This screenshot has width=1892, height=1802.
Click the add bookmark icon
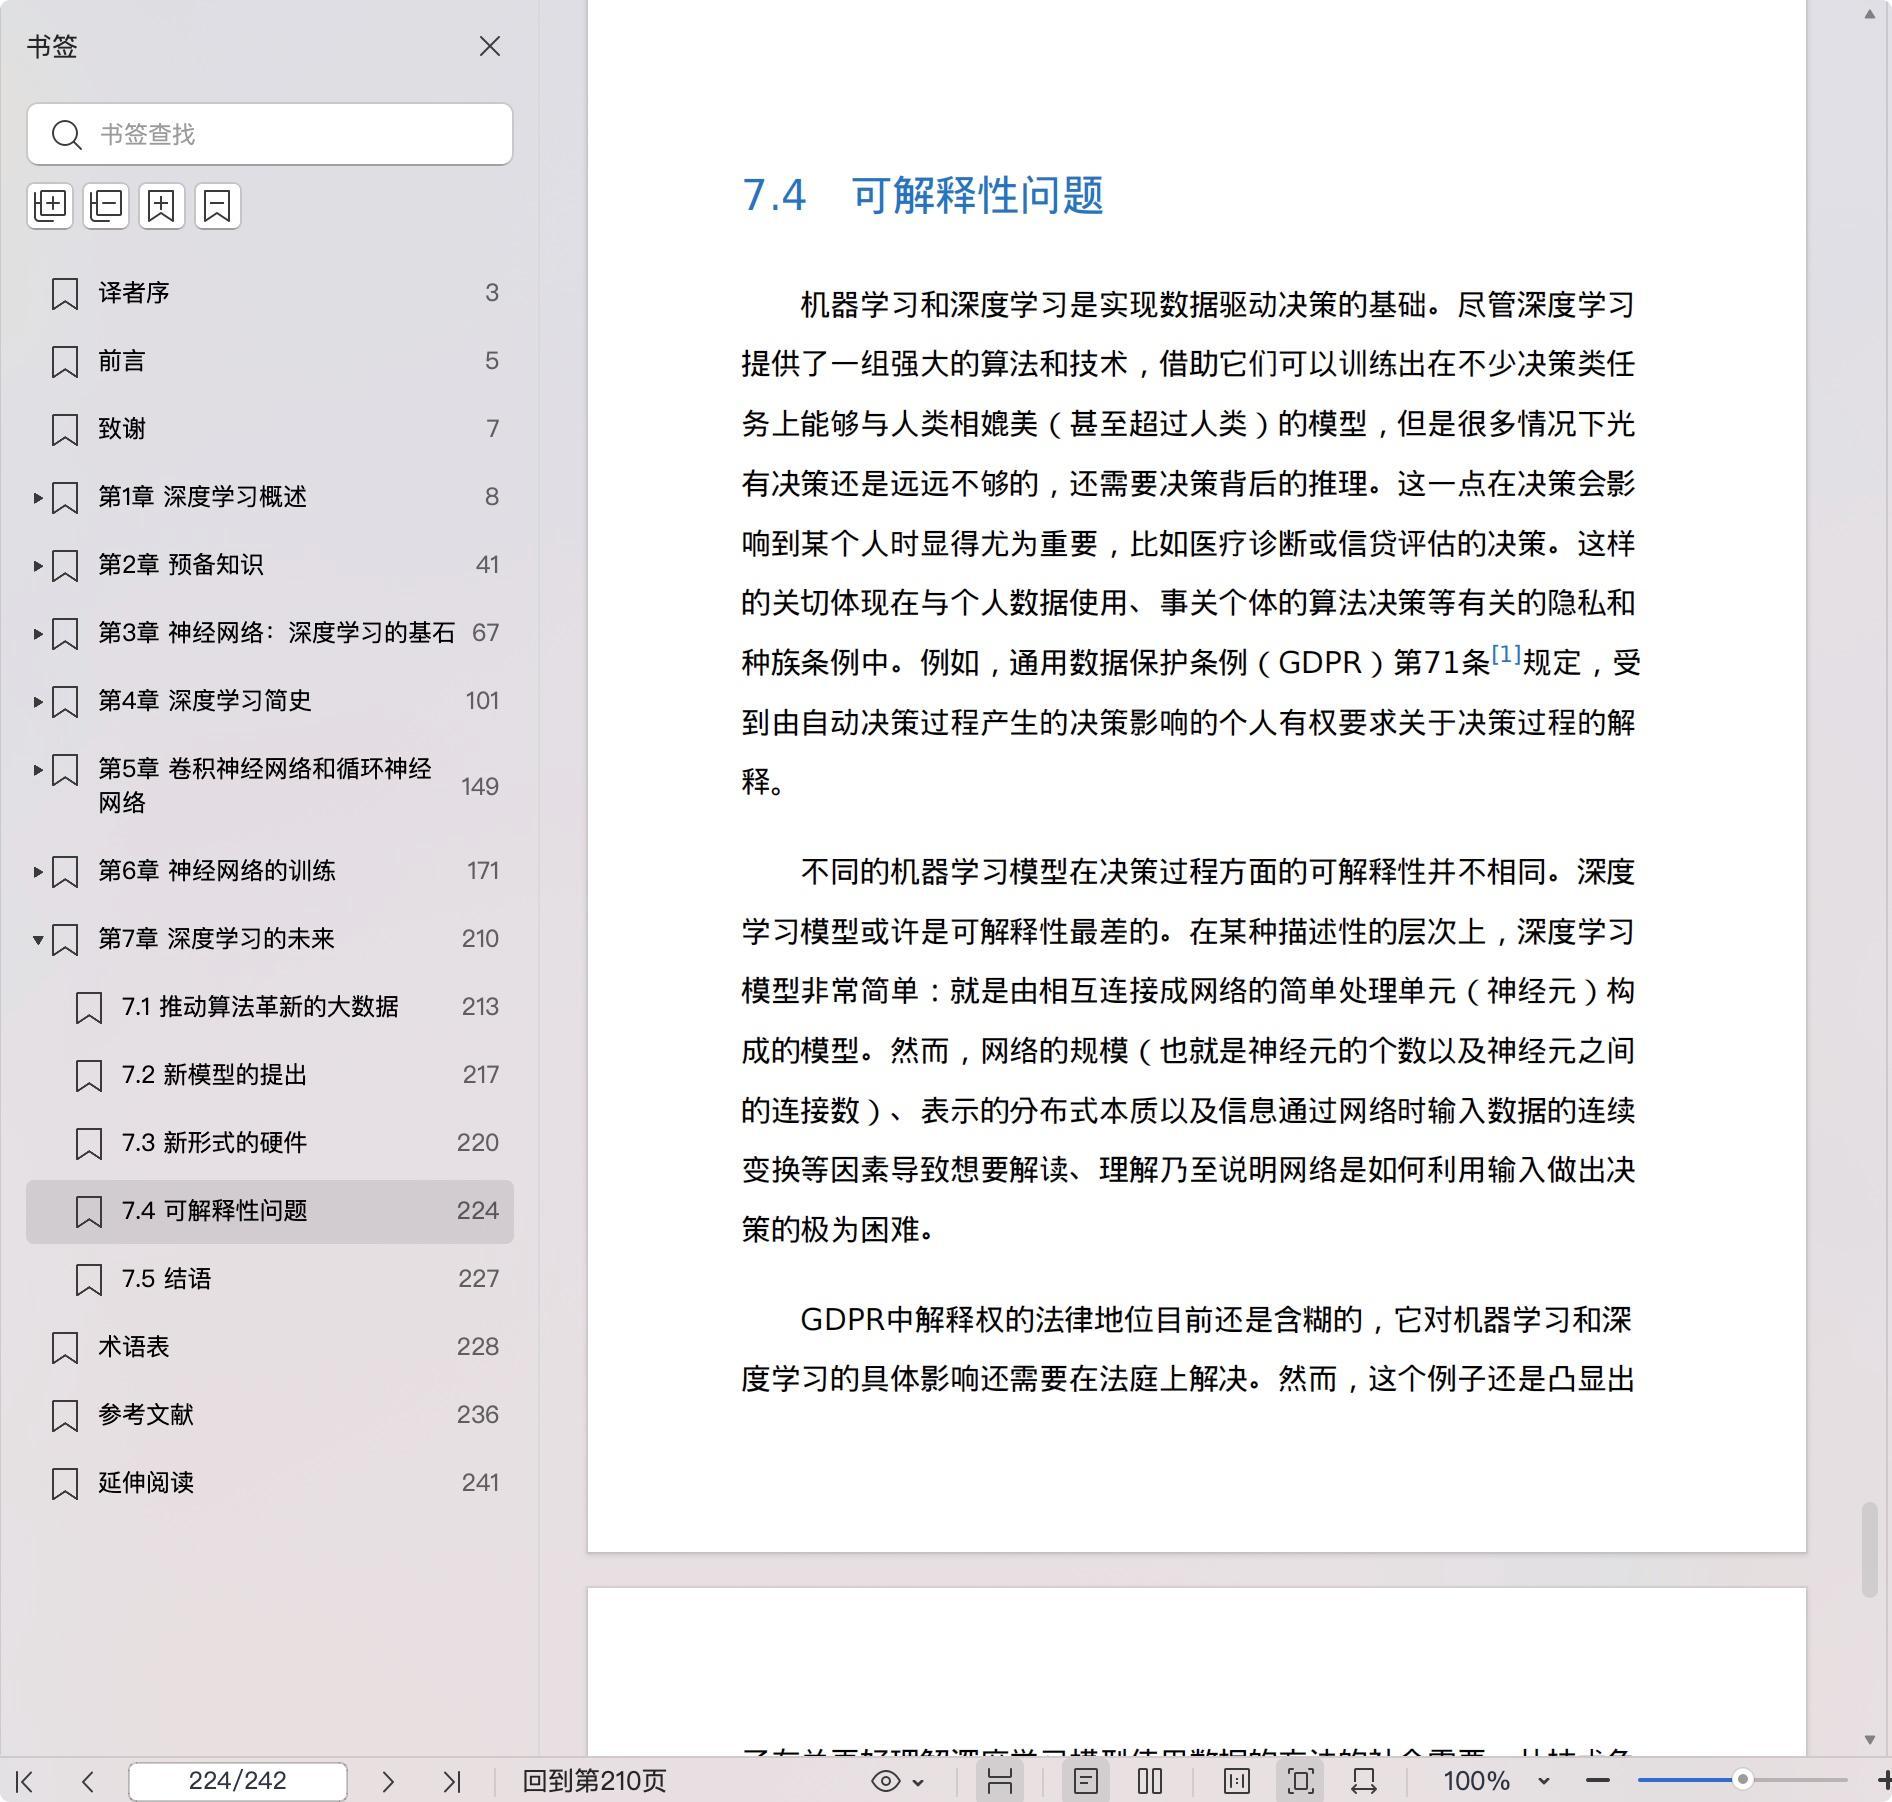click(x=162, y=206)
